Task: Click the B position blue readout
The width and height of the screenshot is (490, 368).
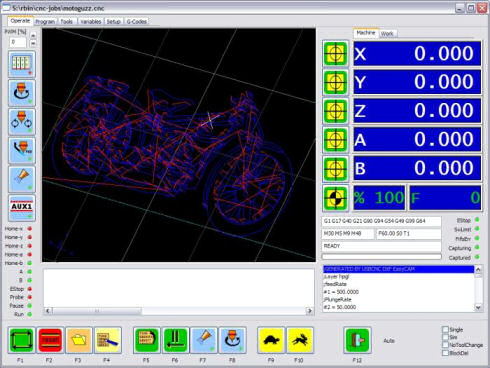Action: [x=417, y=168]
